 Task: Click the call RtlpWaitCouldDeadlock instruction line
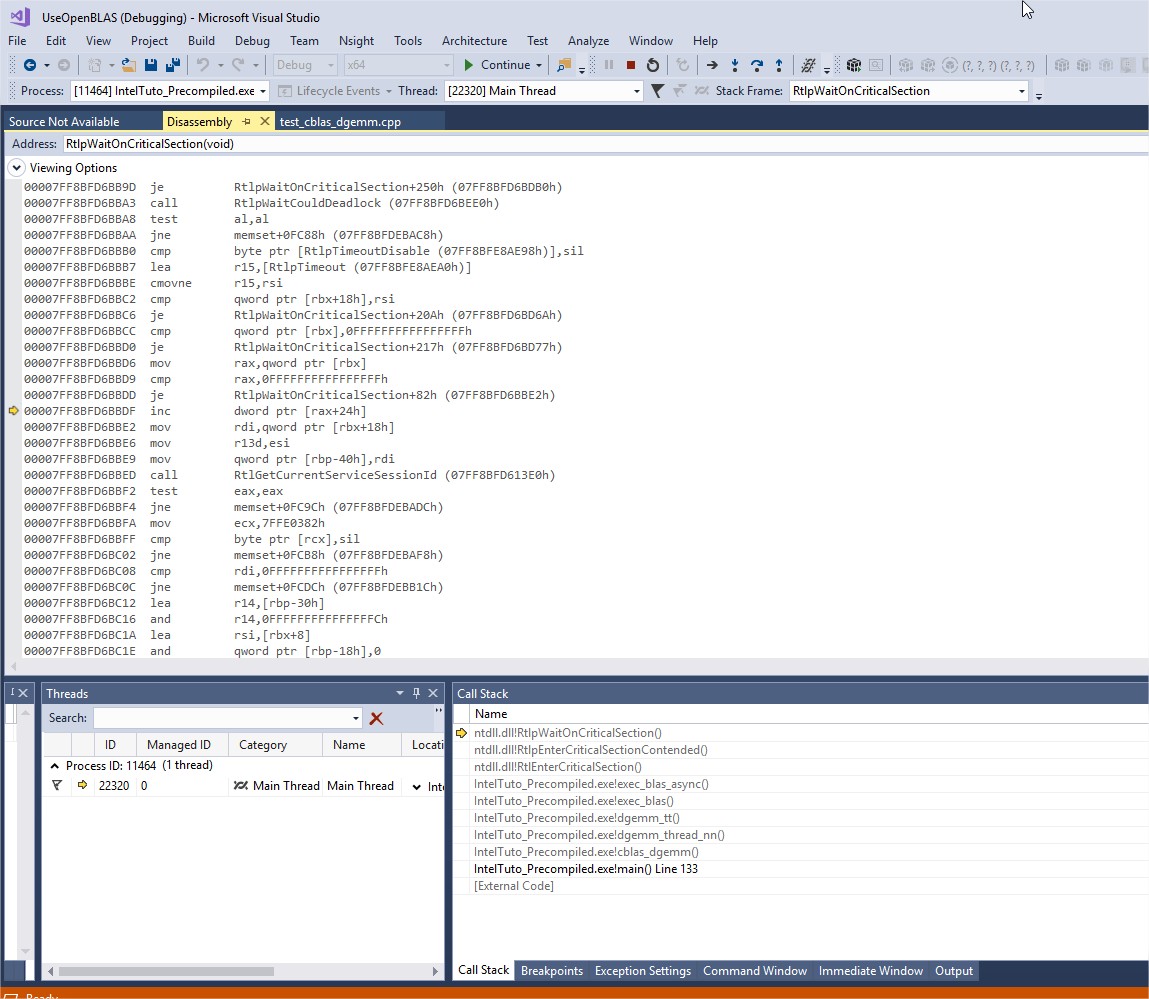click(262, 203)
